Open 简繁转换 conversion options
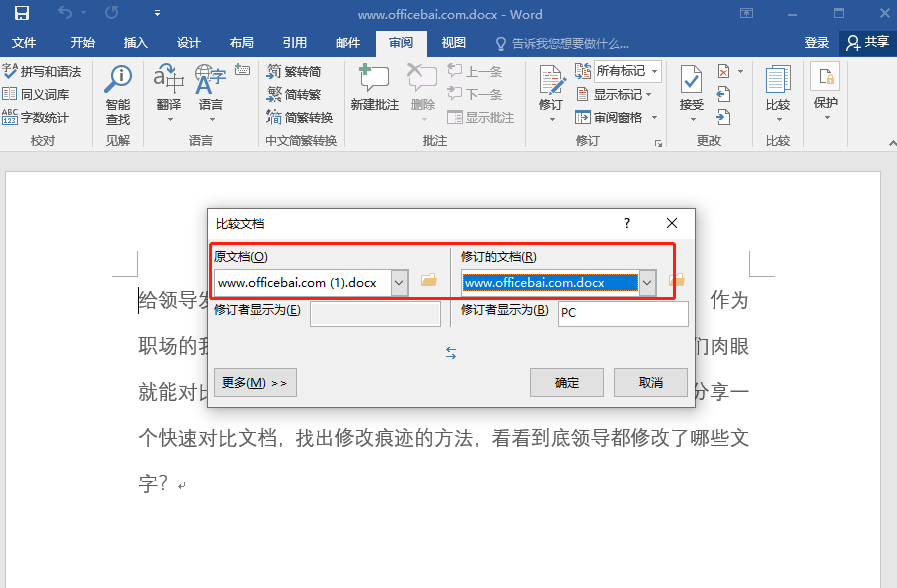This screenshot has height=588, width=897. (300, 118)
